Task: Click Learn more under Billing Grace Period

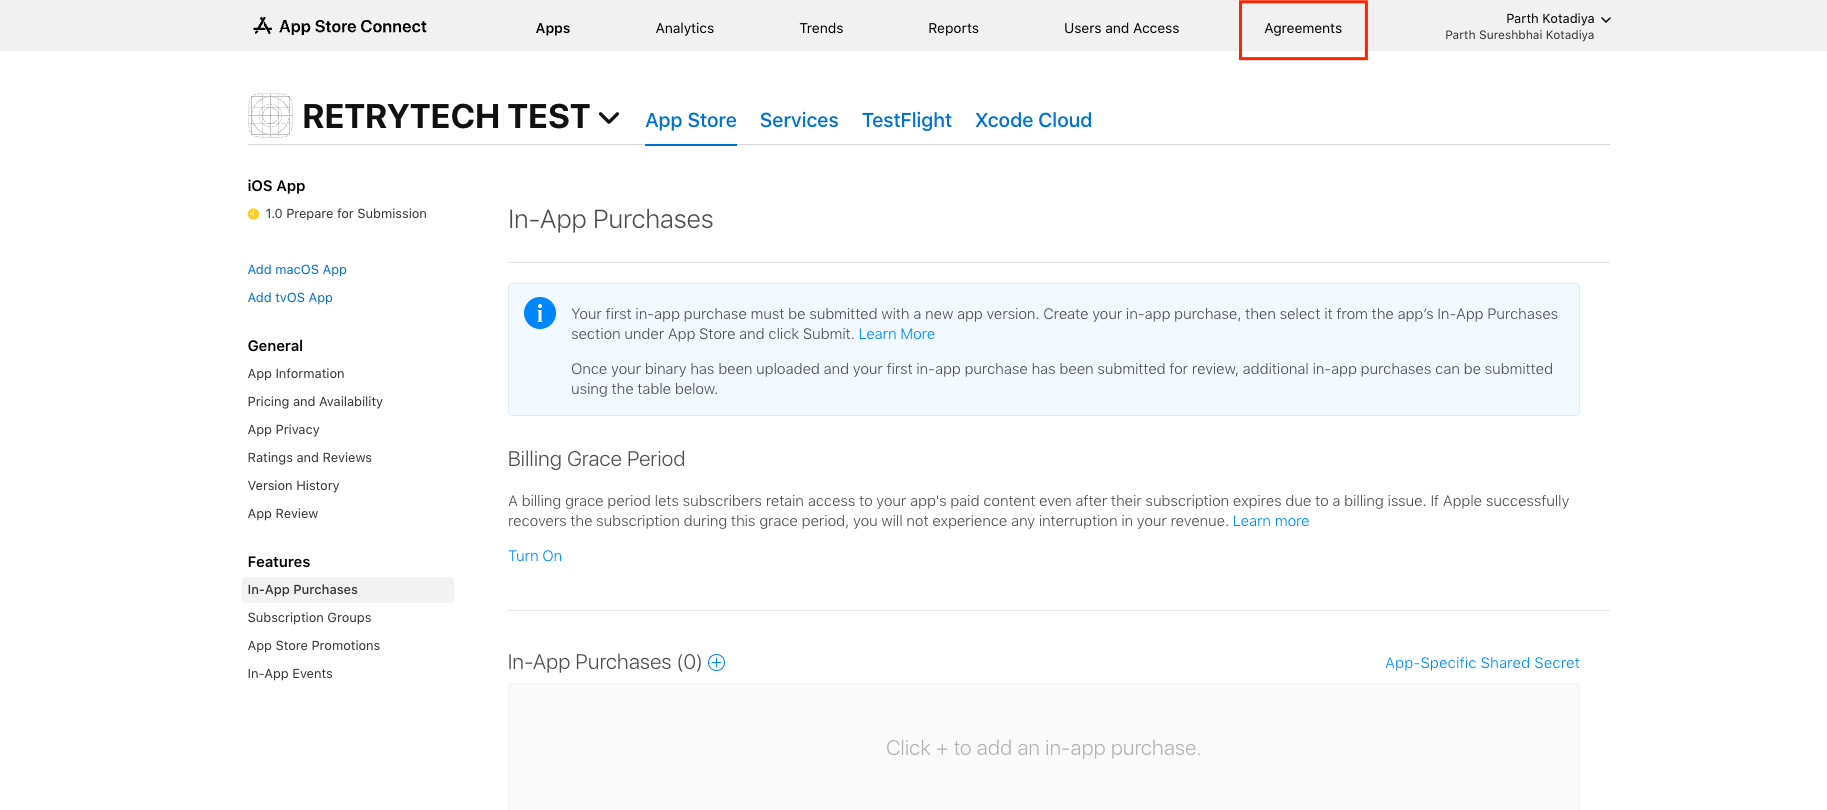Action: coord(1271,521)
